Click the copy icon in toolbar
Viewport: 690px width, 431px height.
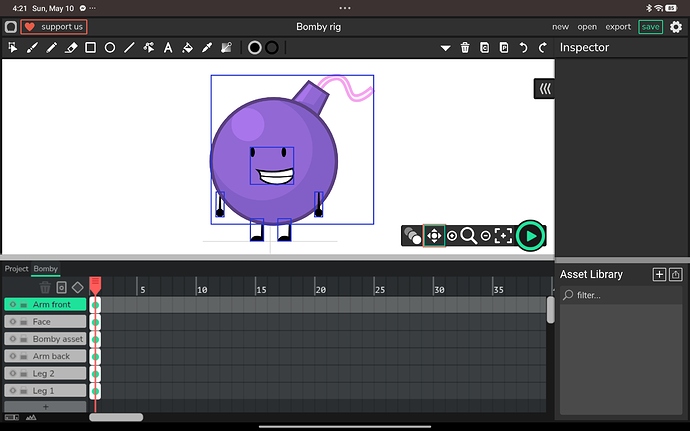click(x=484, y=48)
